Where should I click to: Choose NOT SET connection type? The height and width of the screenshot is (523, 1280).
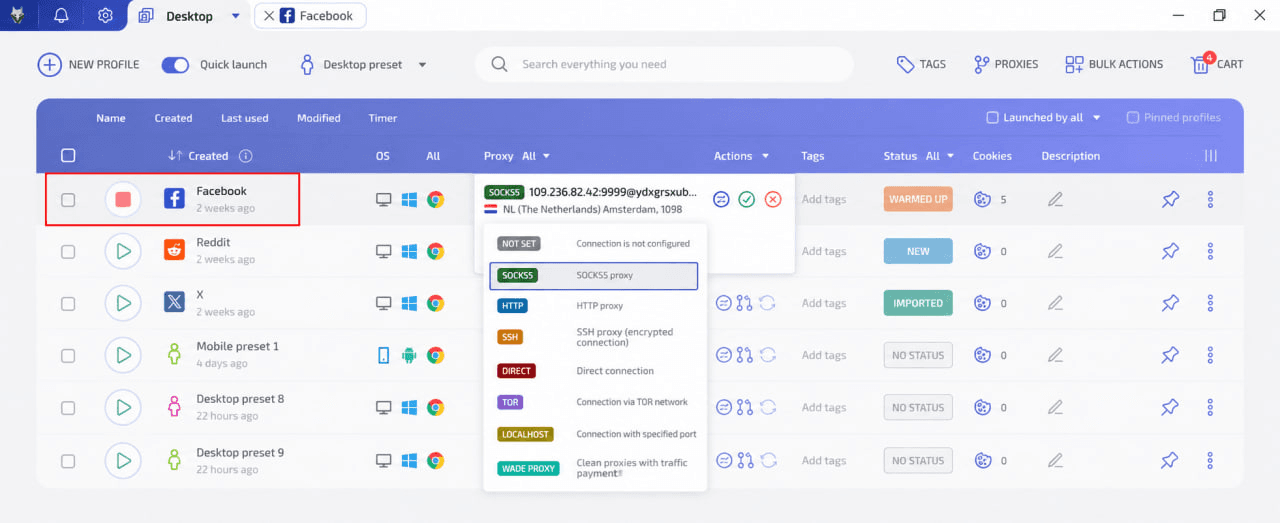(594, 243)
